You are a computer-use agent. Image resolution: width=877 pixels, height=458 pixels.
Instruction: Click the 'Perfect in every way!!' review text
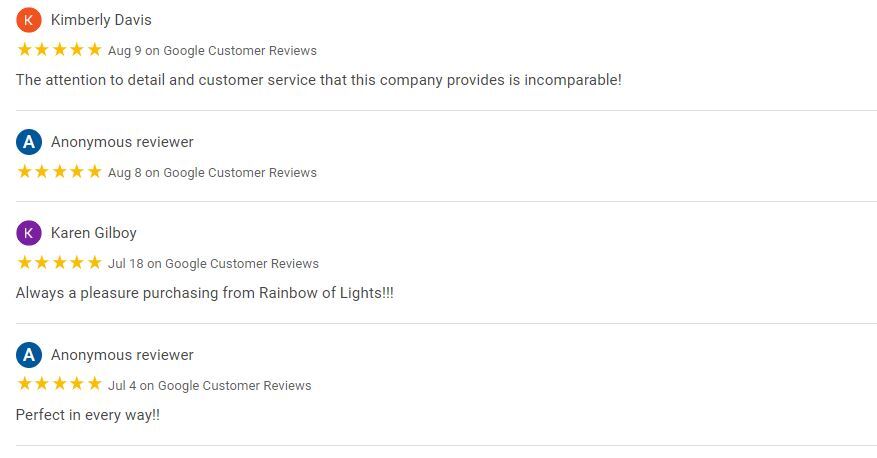88,415
